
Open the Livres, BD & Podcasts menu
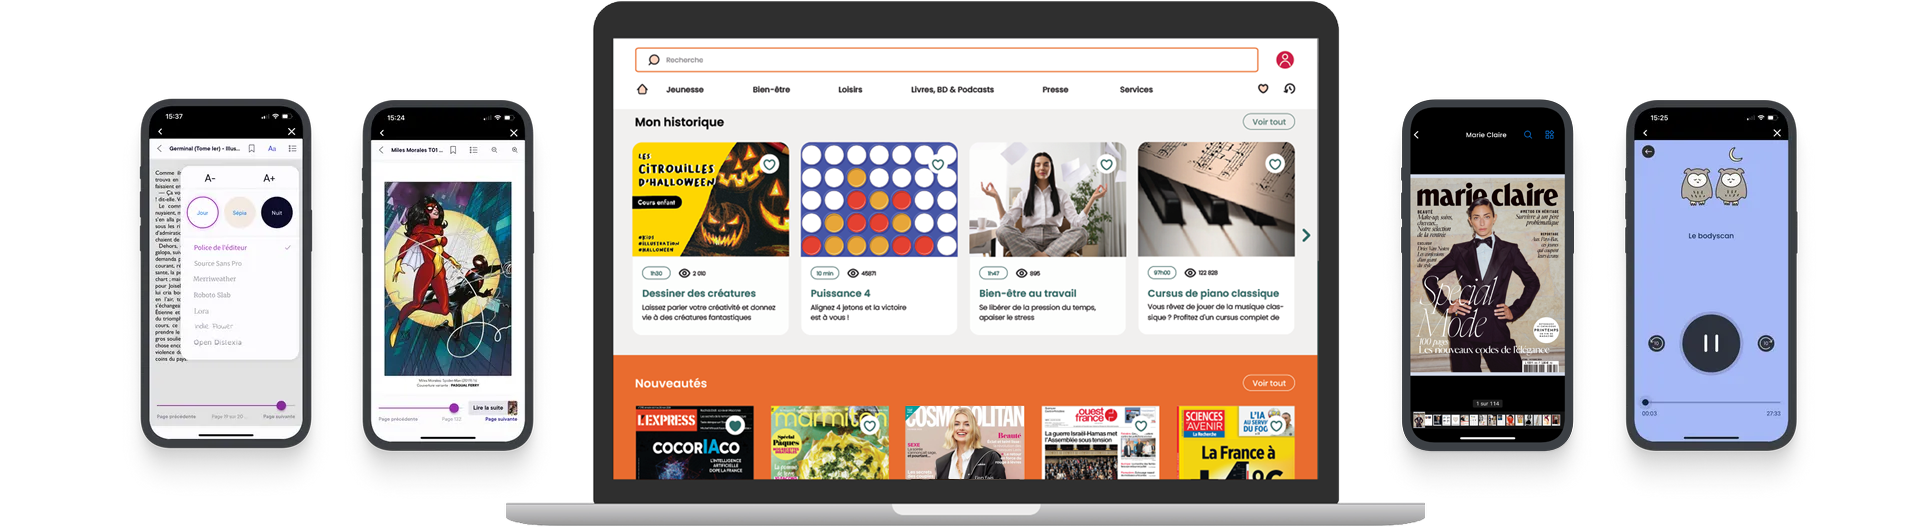(x=952, y=89)
